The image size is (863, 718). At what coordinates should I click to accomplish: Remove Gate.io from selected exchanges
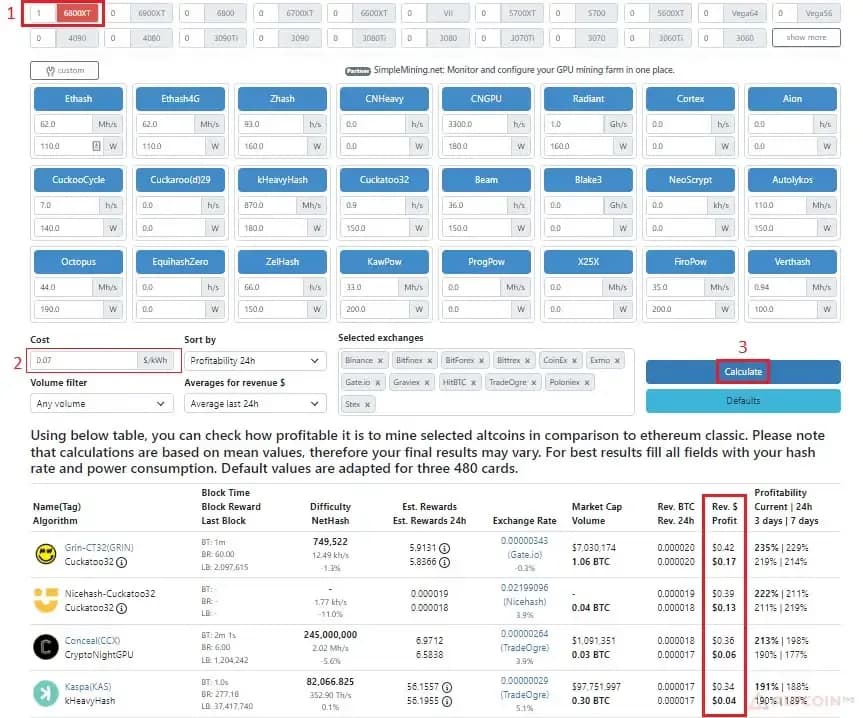(378, 382)
